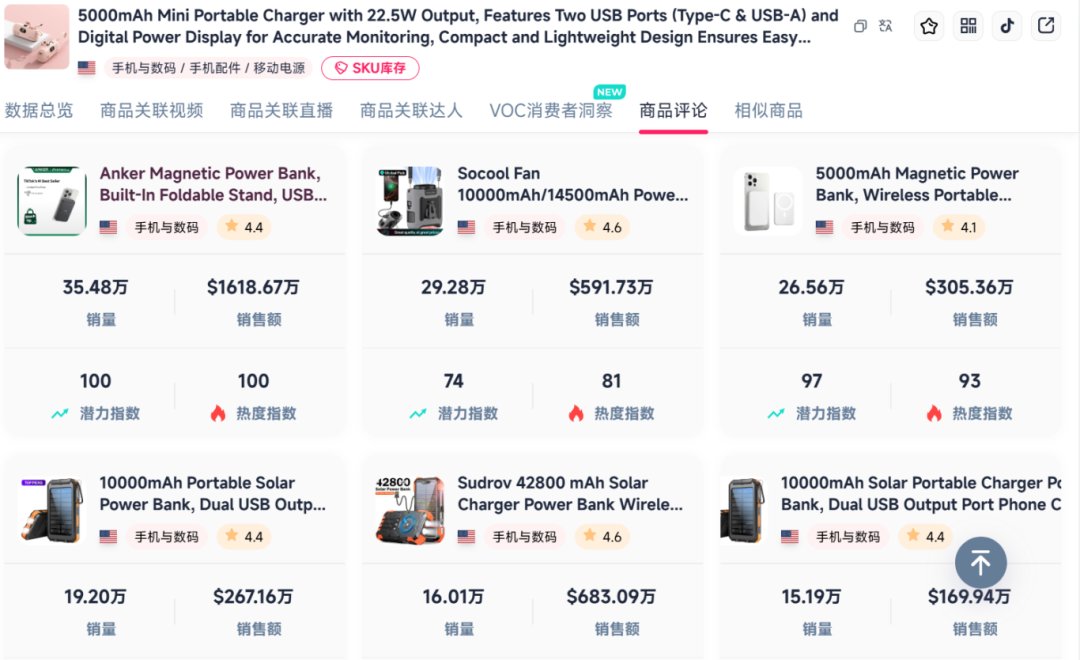The image size is (1080, 660).
Task: Open the product page via the TikTok icon
Action: pos(1006,25)
